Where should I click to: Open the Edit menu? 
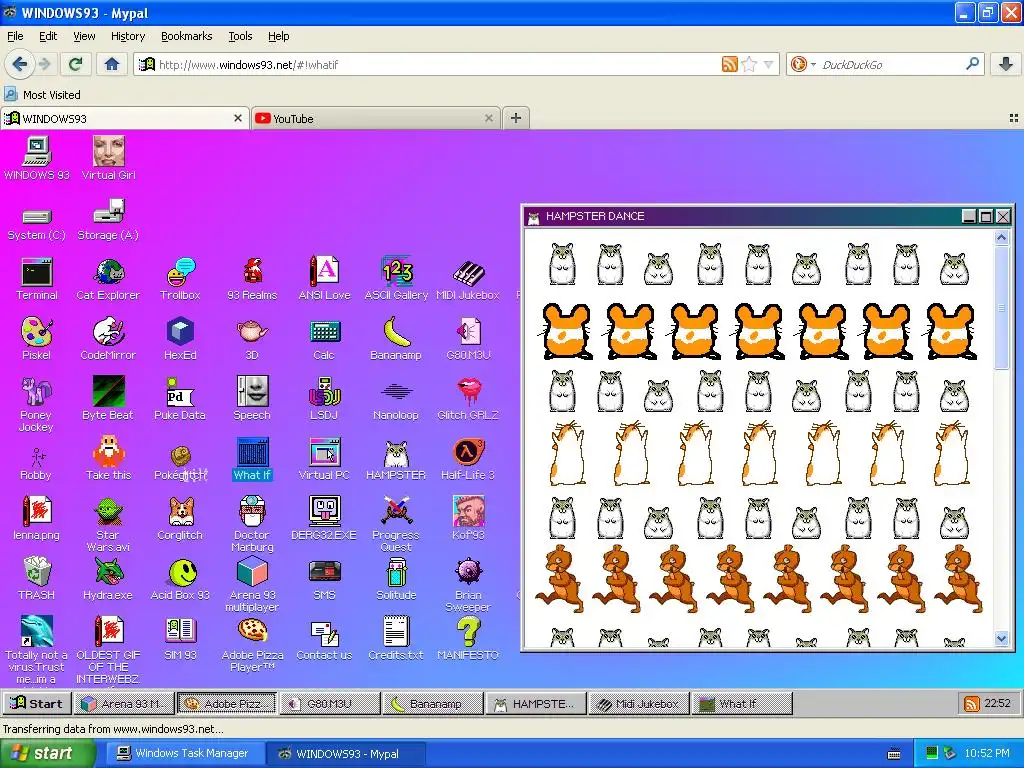(48, 36)
